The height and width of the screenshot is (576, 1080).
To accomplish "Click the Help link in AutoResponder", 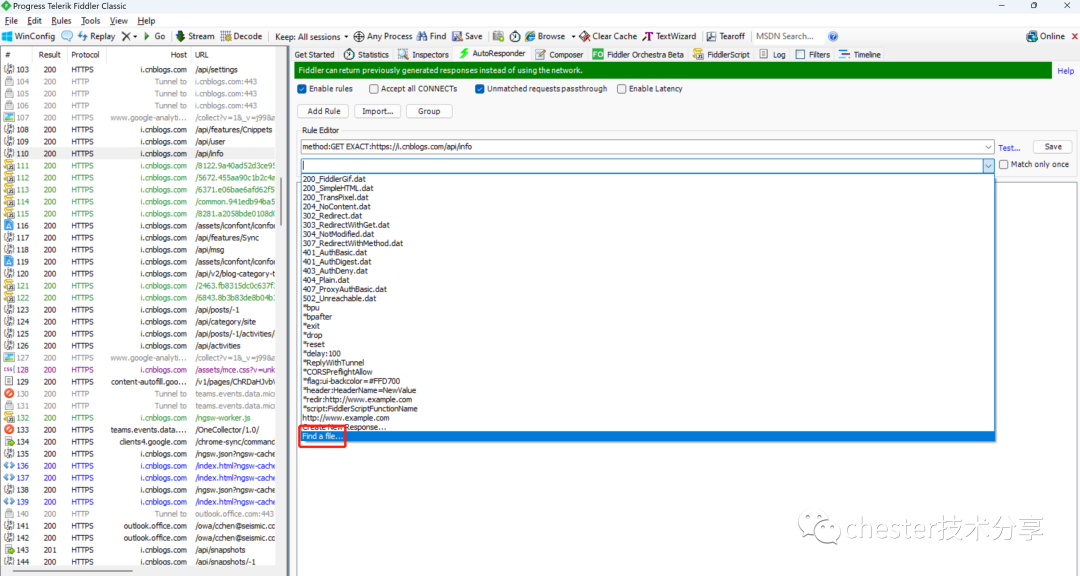I will point(1066,71).
